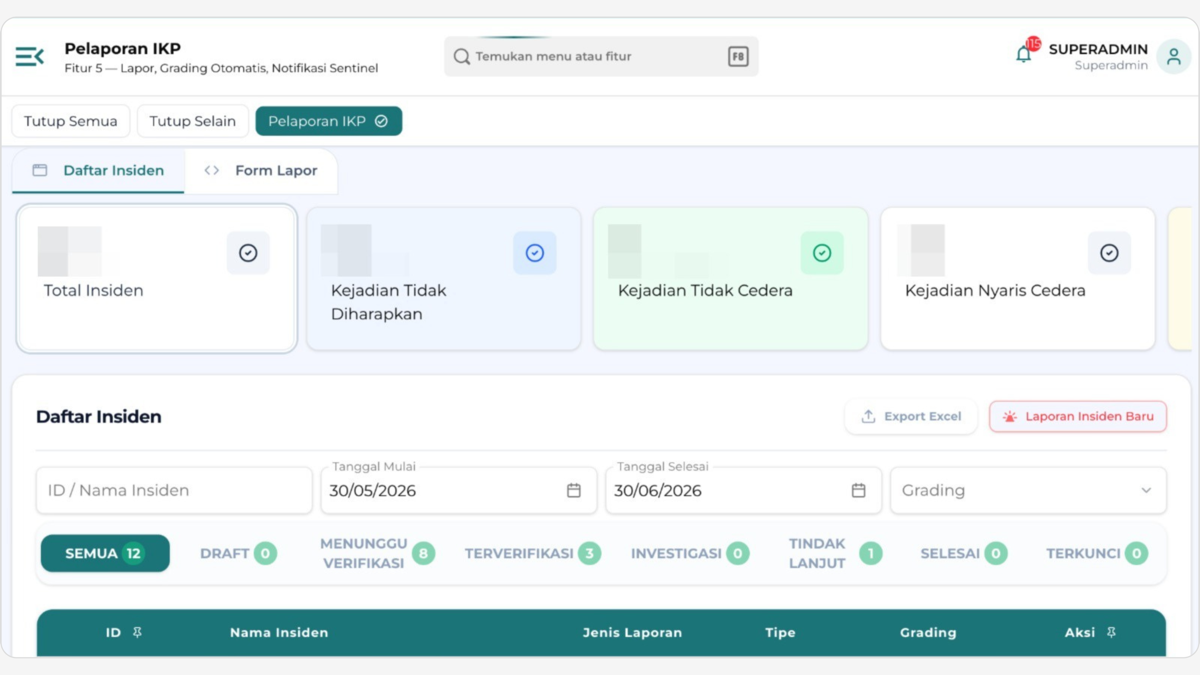Open calendar picker for Tanggal Selesai
Viewport: 1200px width, 675px height.
coord(858,491)
